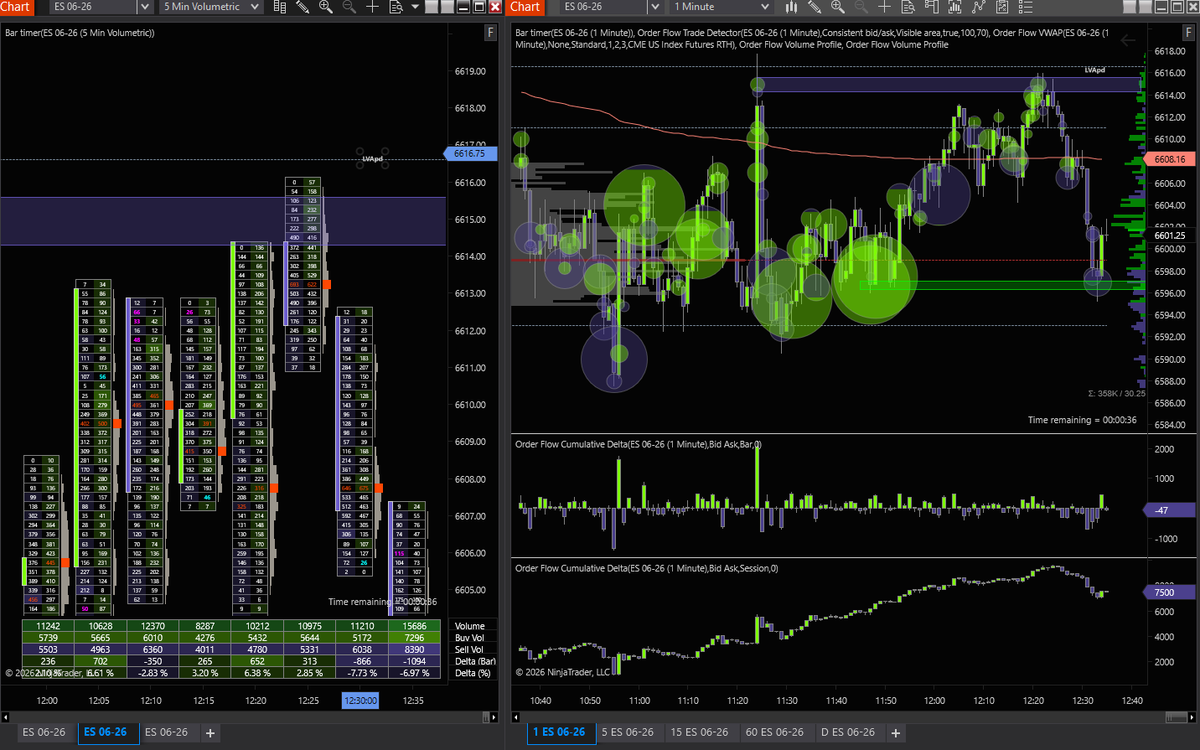Click left arrow of left chart scrollbar

pyautogui.click(x=5, y=716)
